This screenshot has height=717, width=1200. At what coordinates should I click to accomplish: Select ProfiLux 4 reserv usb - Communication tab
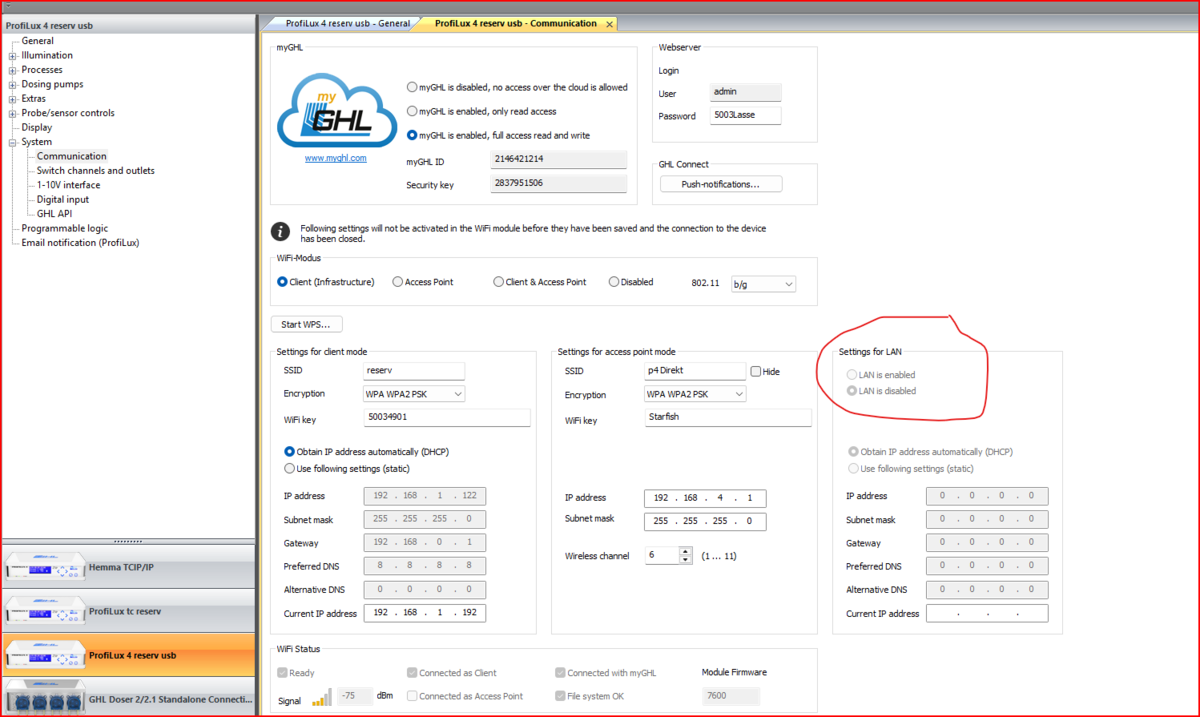(515, 23)
